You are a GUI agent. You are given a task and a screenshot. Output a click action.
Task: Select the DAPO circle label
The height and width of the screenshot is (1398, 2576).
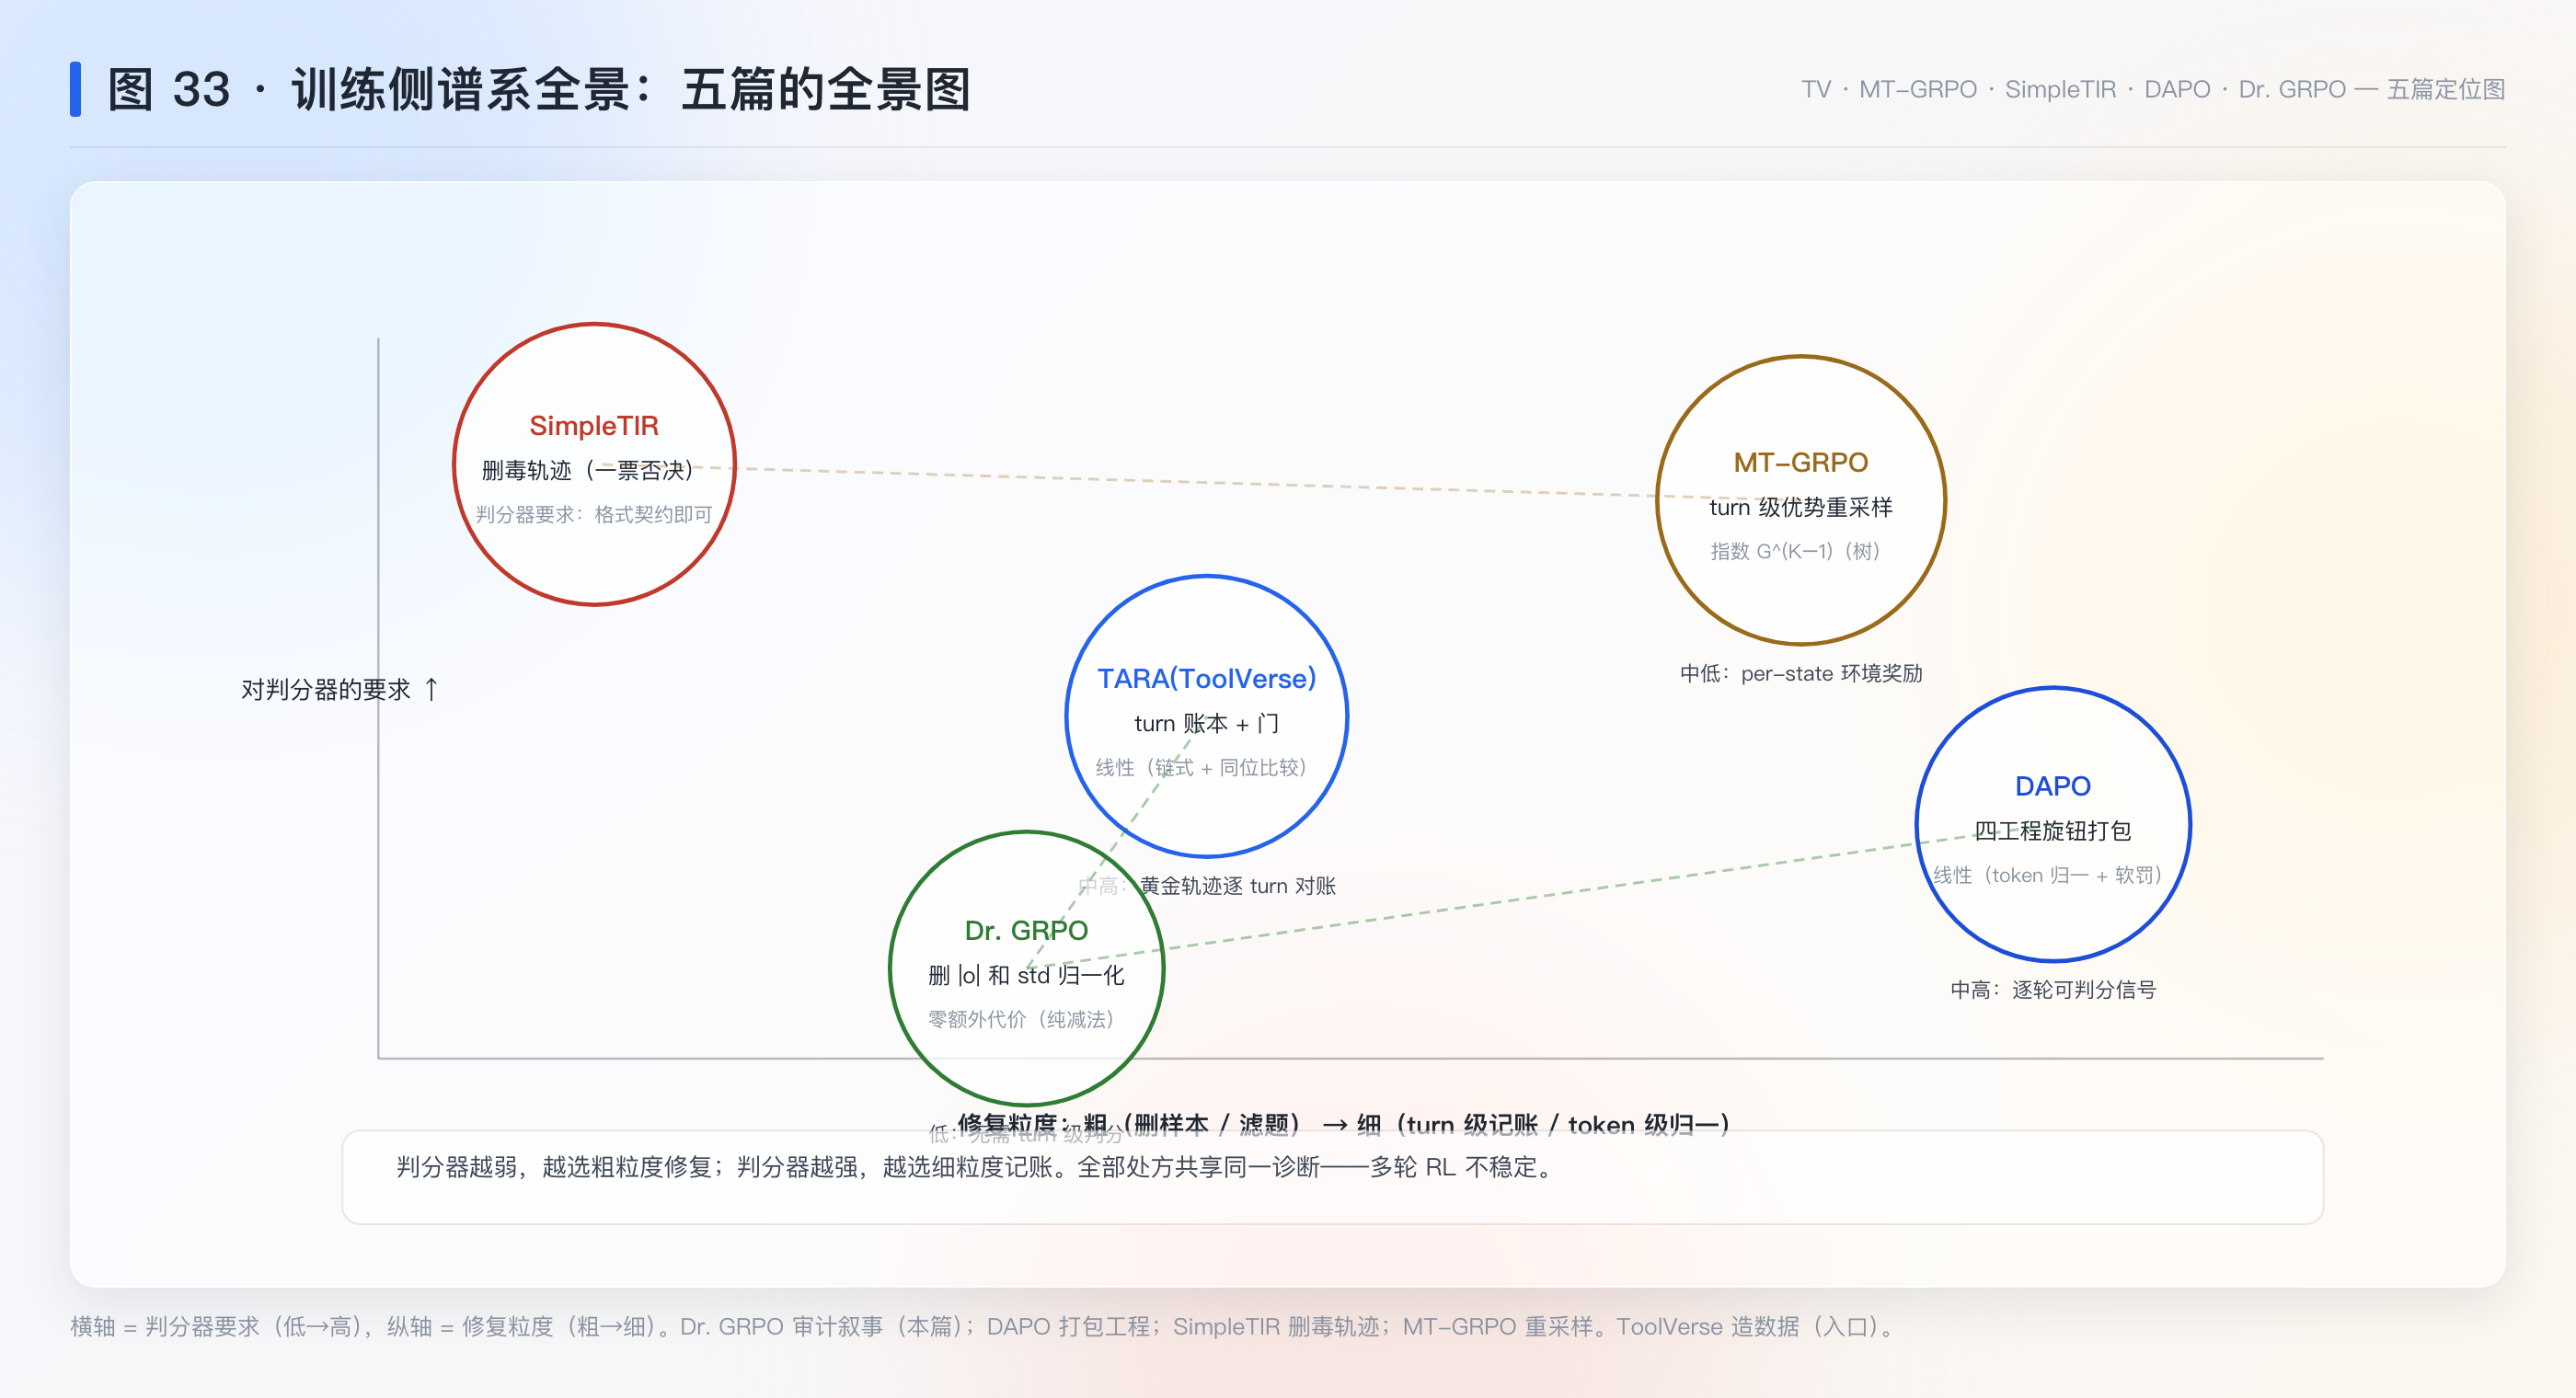click(x=2052, y=786)
